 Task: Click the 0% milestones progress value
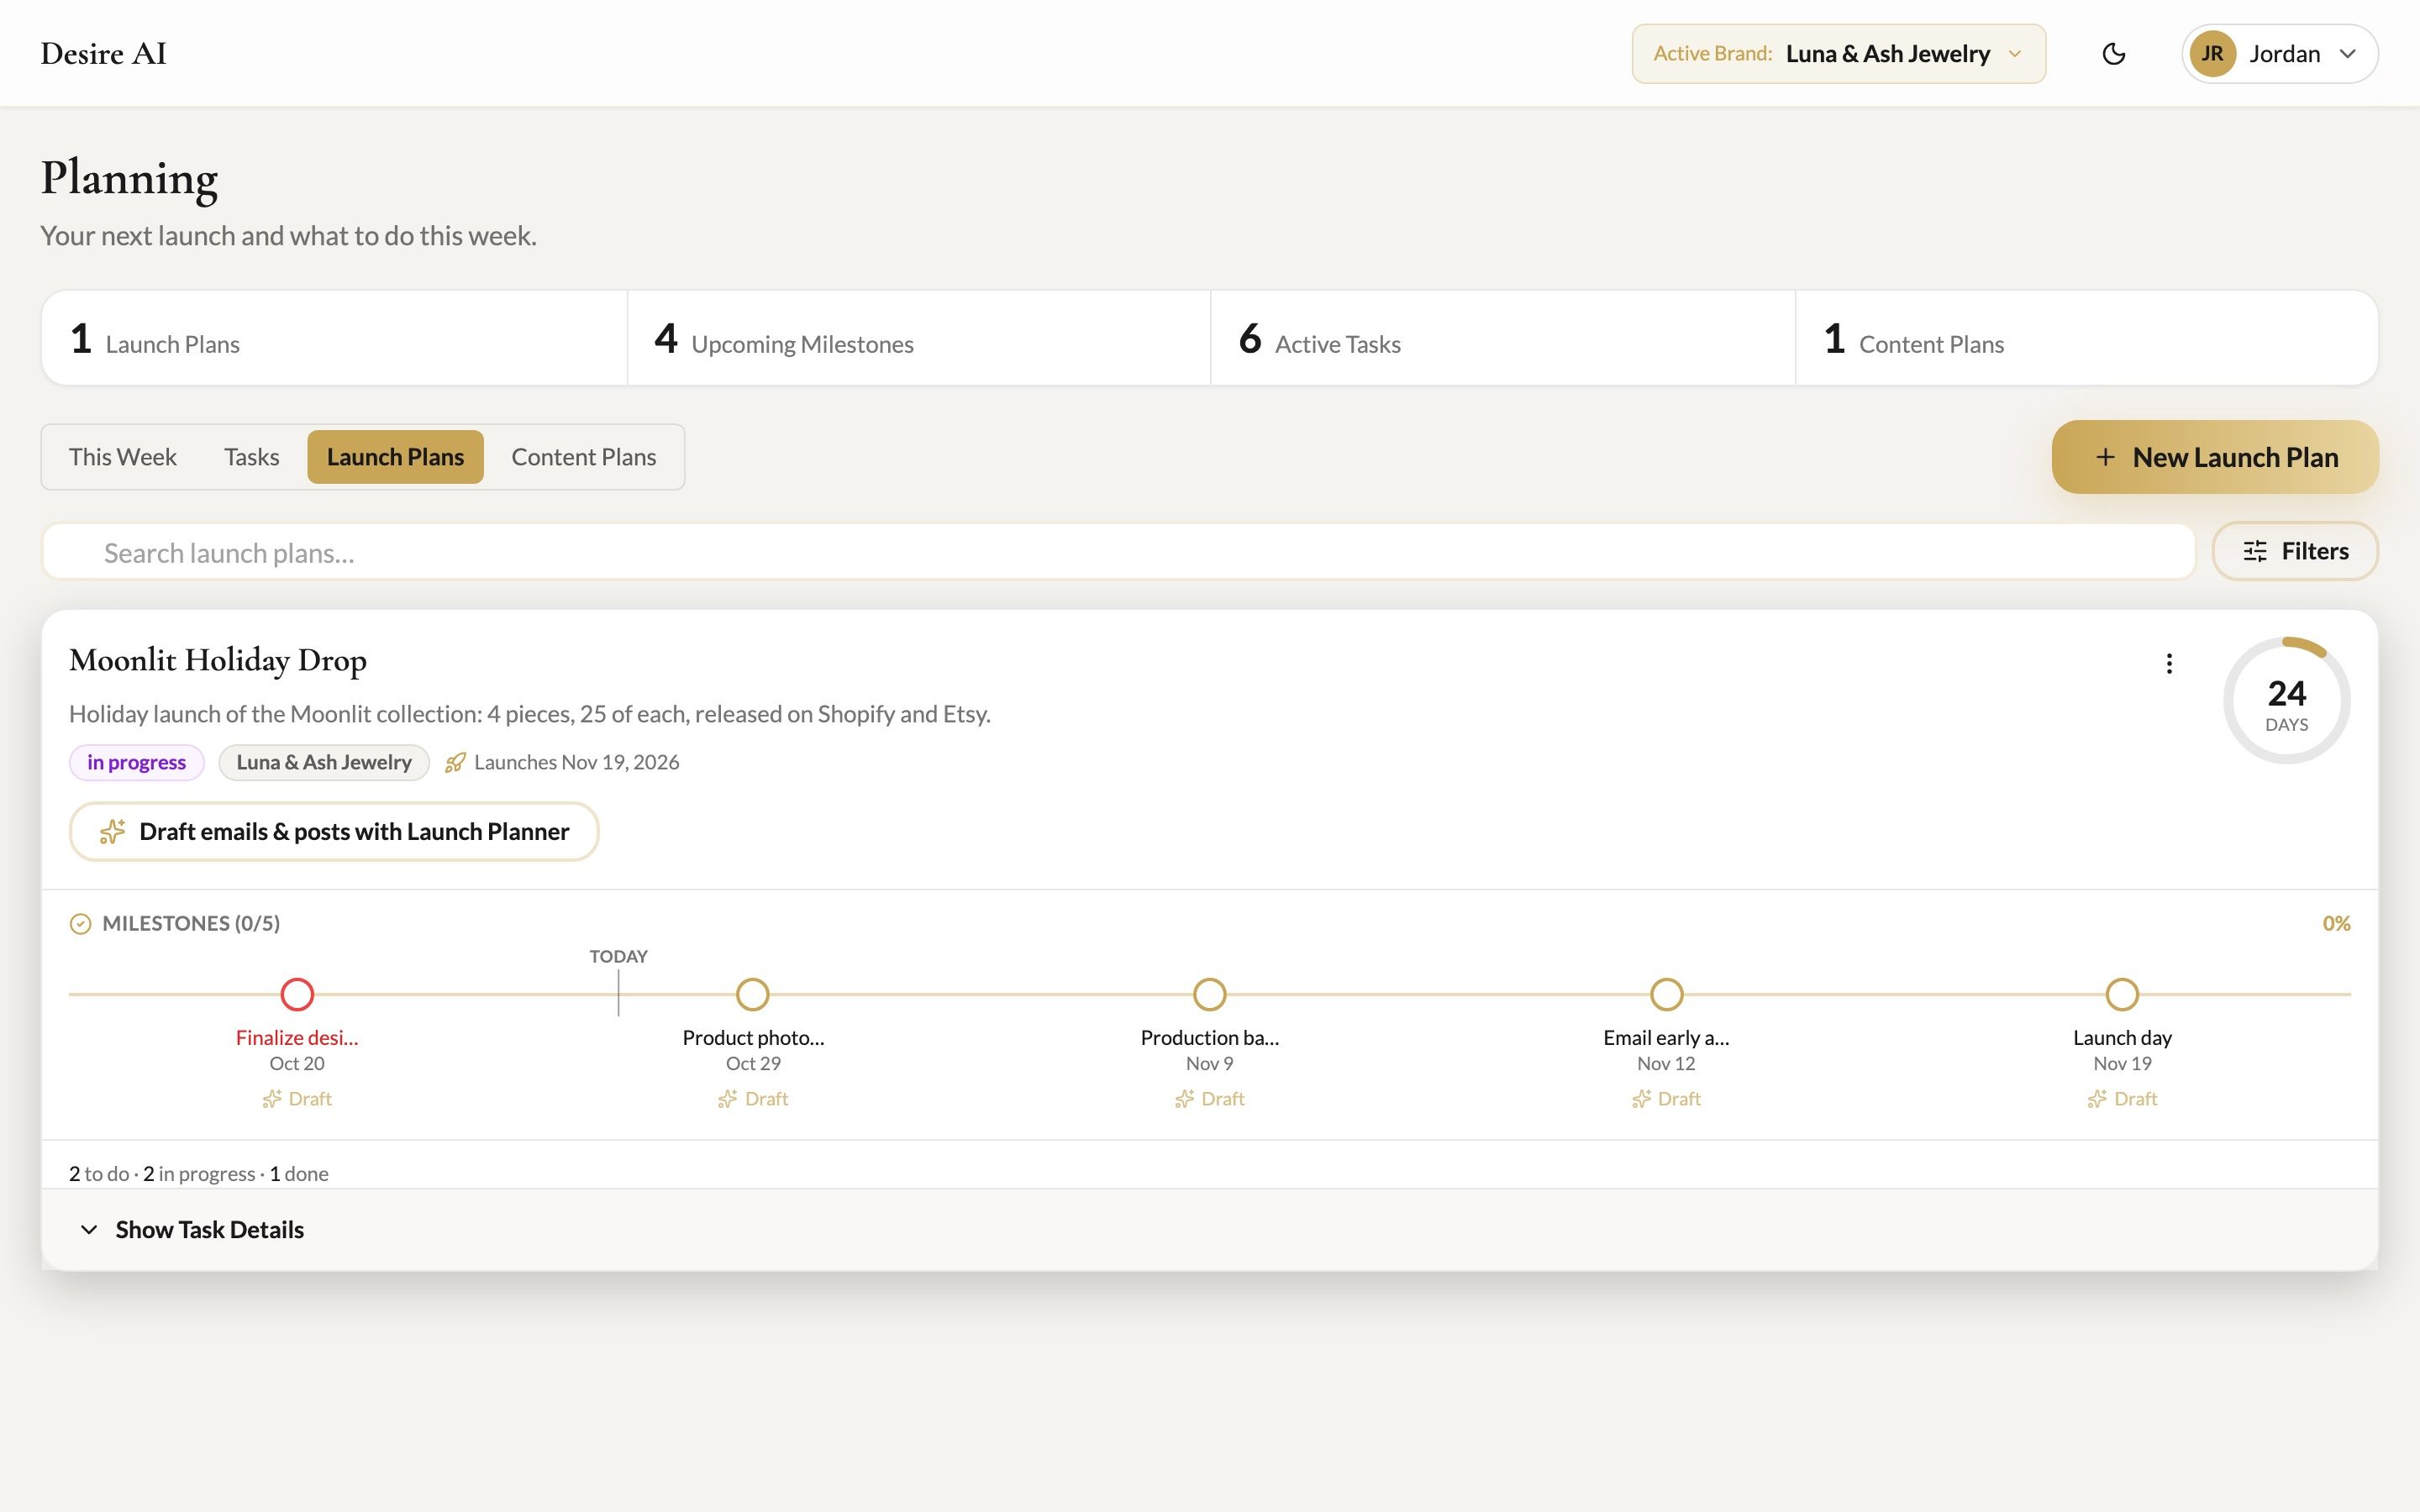click(x=2336, y=924)
